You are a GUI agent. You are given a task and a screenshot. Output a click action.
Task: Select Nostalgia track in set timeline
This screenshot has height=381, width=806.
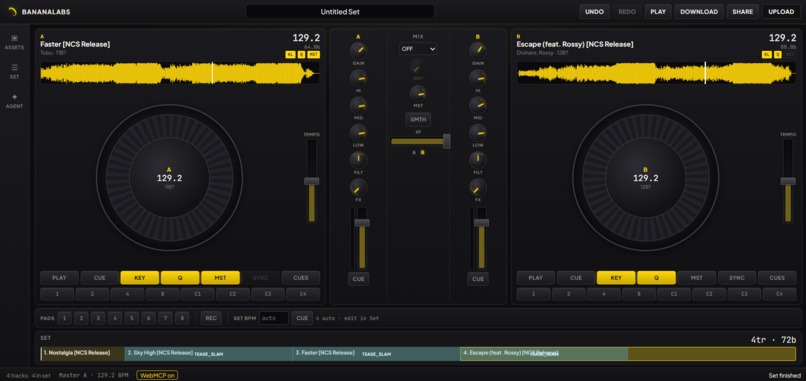click(x=83, y=354)
